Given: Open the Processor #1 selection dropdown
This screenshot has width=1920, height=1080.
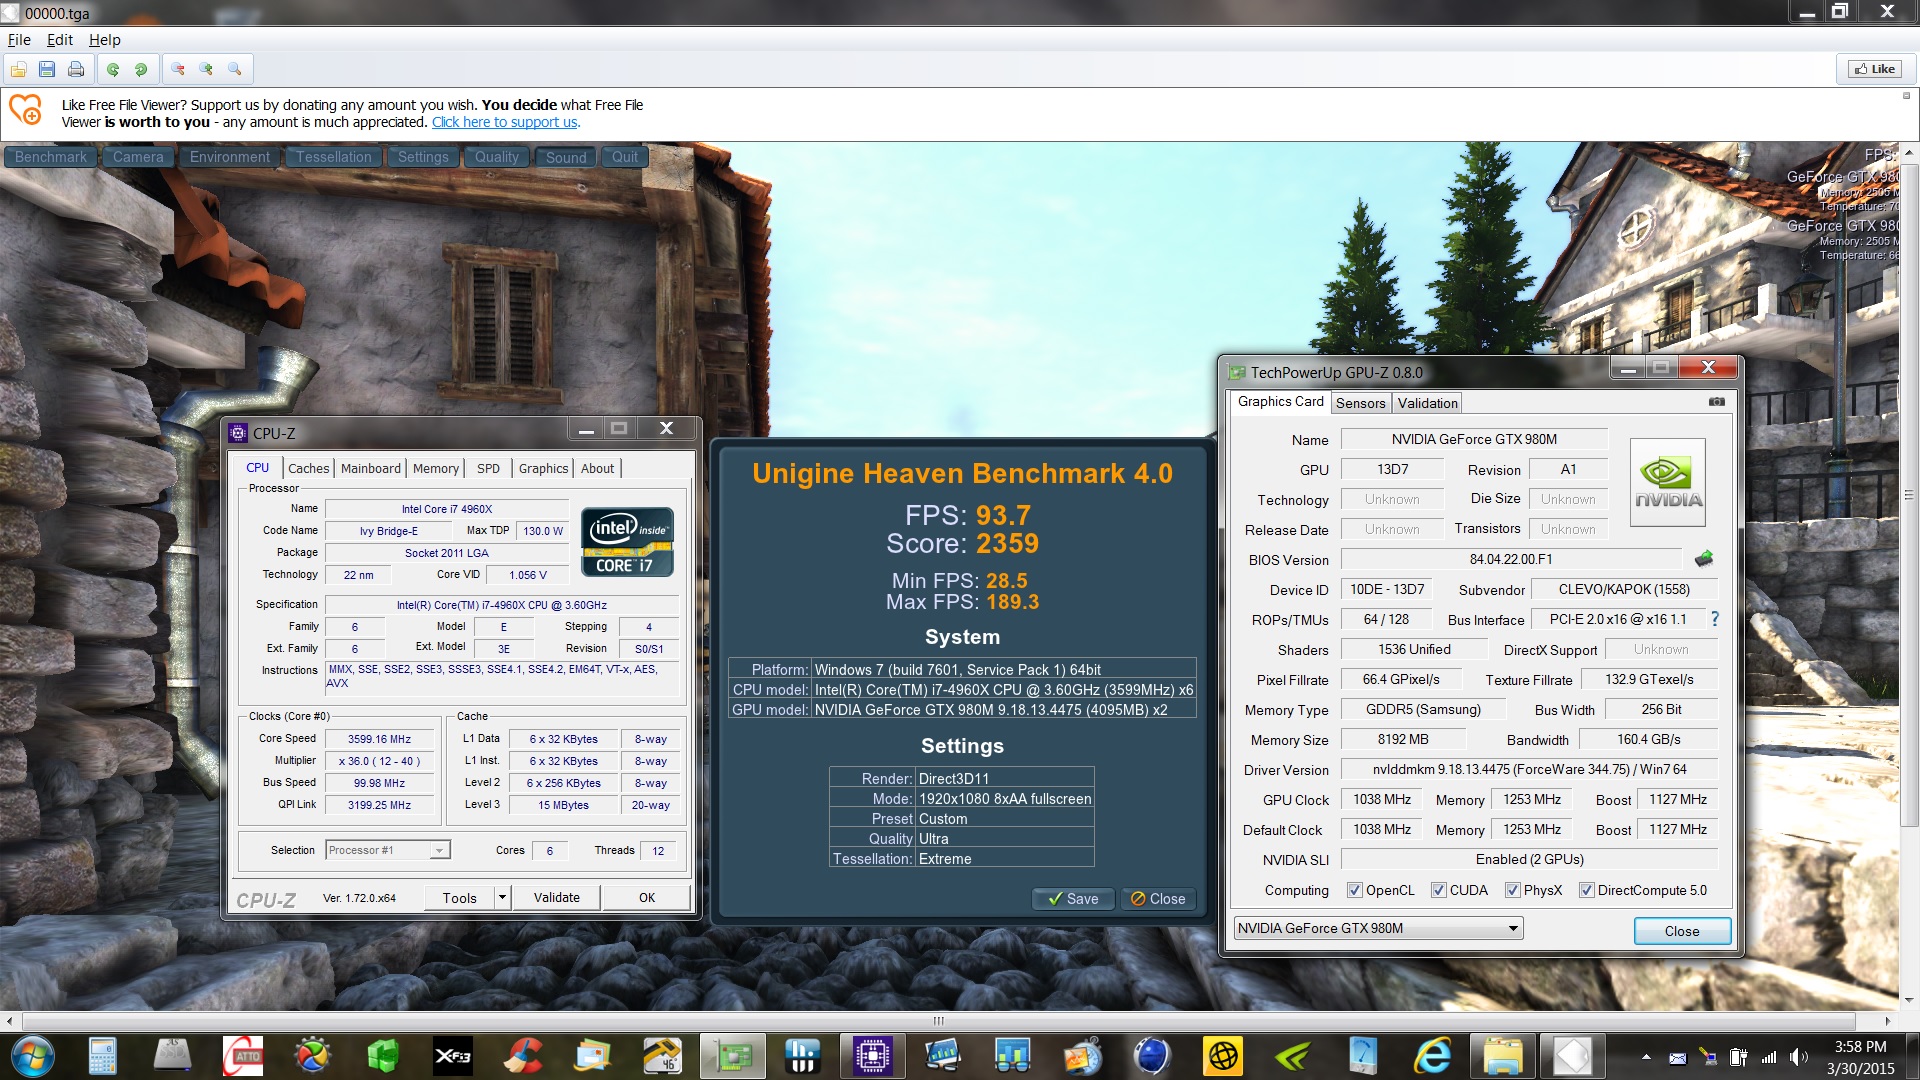Looking at the screenshot, I should 389,850.
